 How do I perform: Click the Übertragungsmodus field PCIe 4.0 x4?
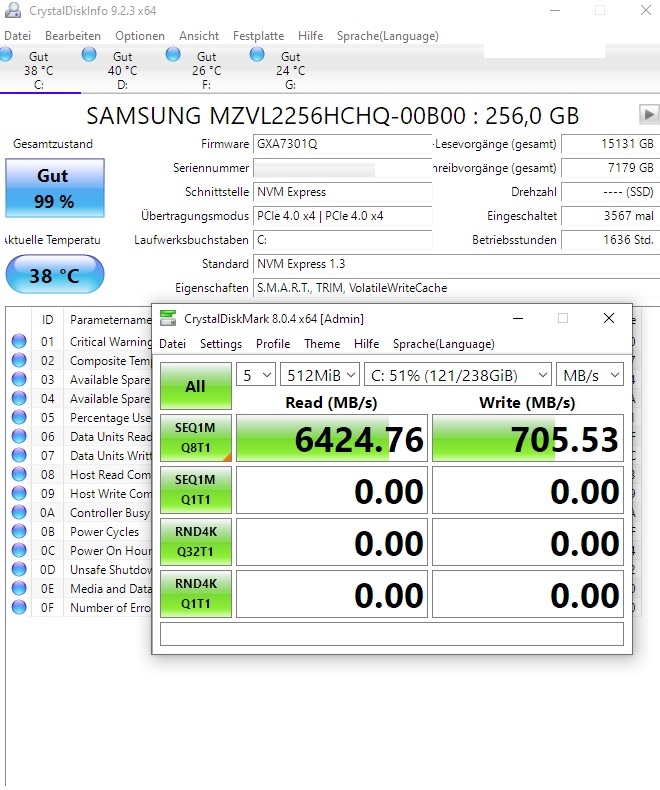(x=343, y=216)
